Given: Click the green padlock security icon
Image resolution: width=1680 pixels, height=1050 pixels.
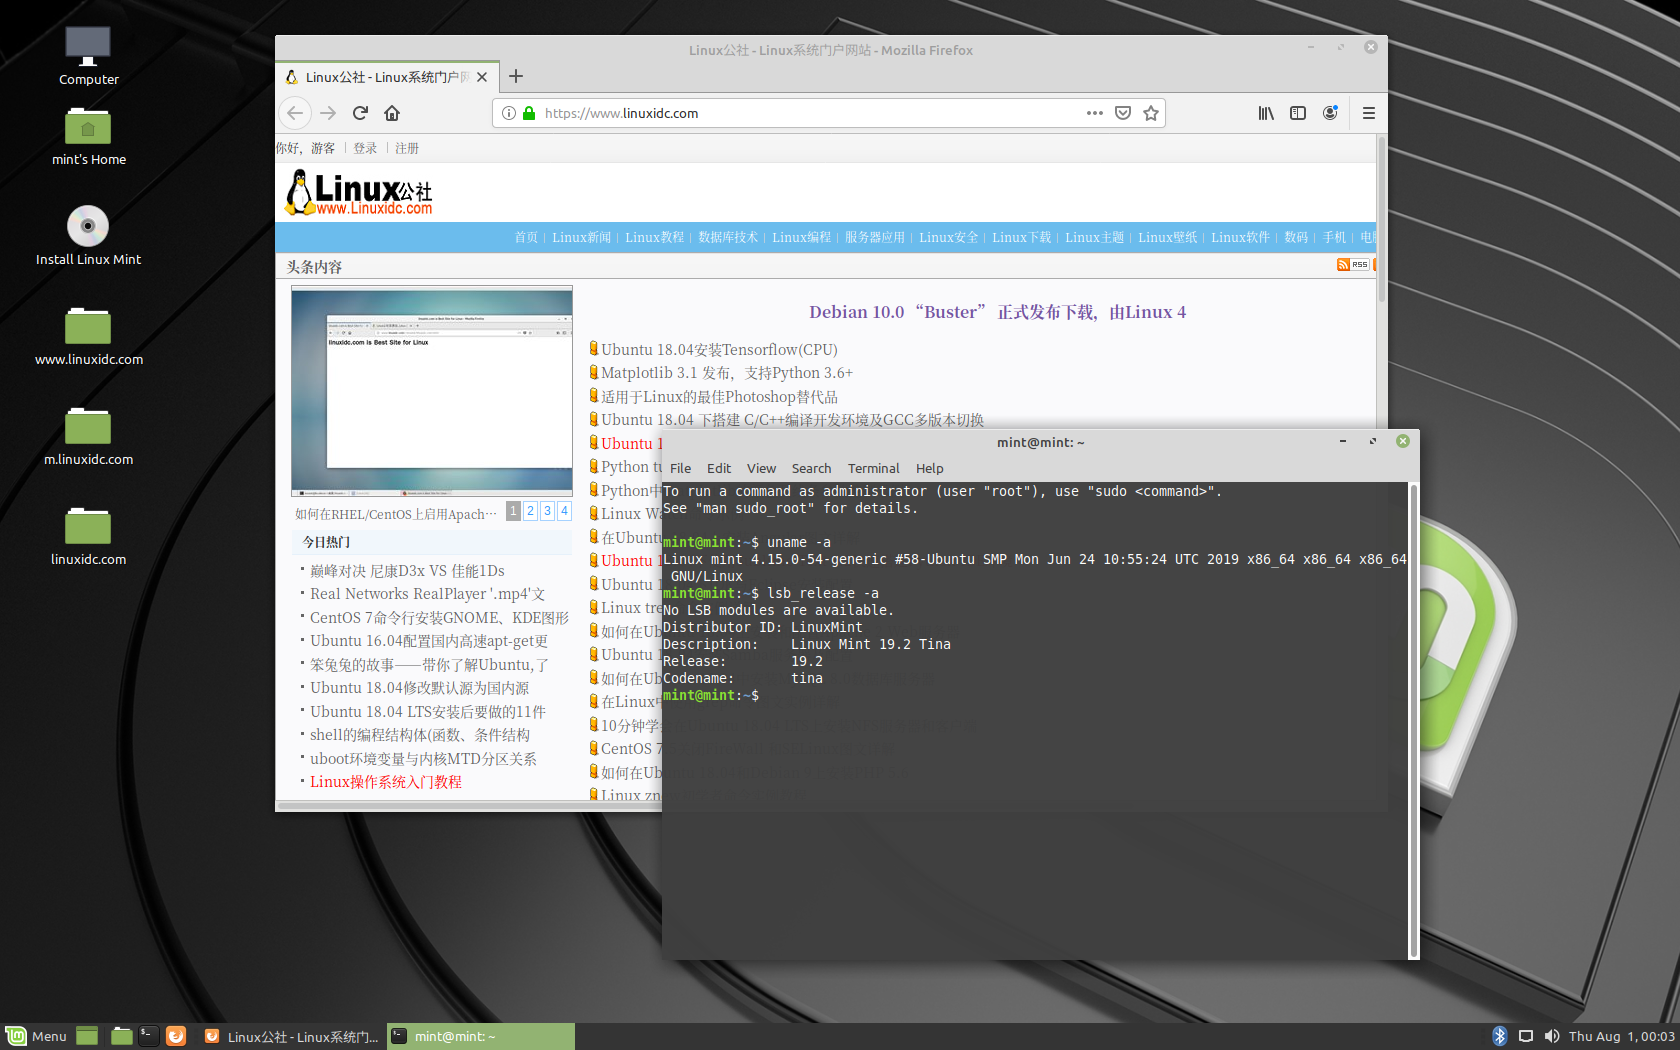Looking at the screenshot, I should click(x=529, y=113).
